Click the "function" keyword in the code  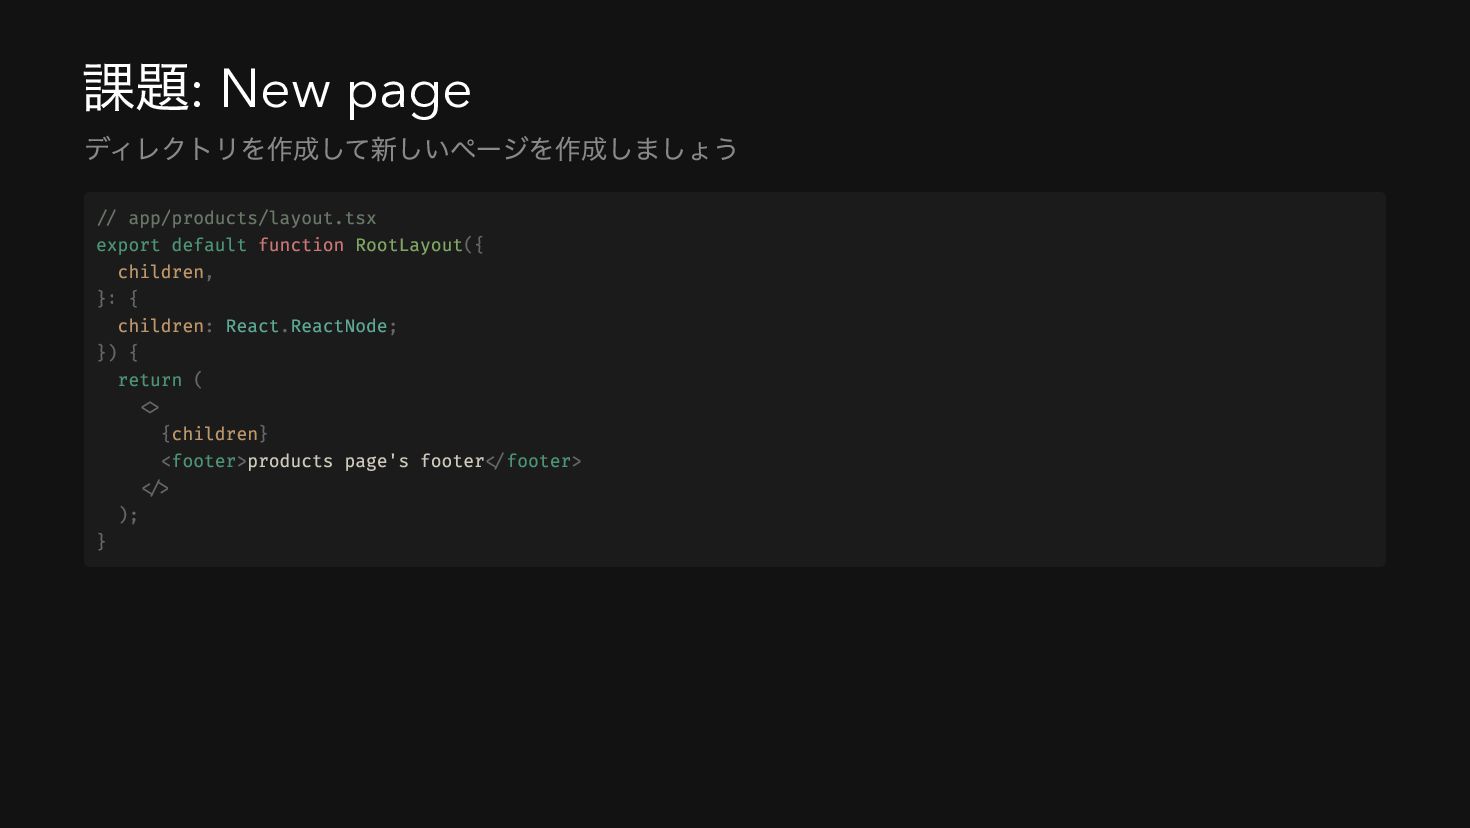click(301, 245)
